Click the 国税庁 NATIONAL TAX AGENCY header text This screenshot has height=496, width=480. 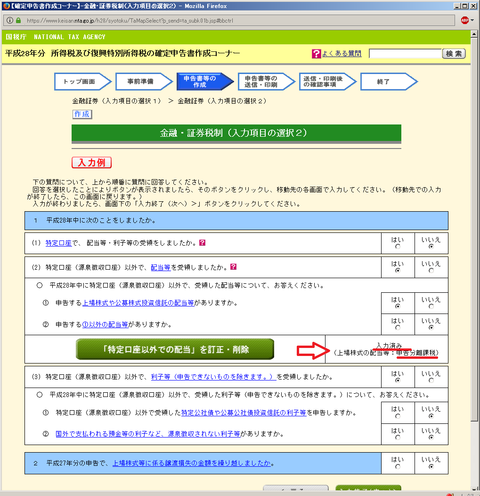click(x=55, y=37)
